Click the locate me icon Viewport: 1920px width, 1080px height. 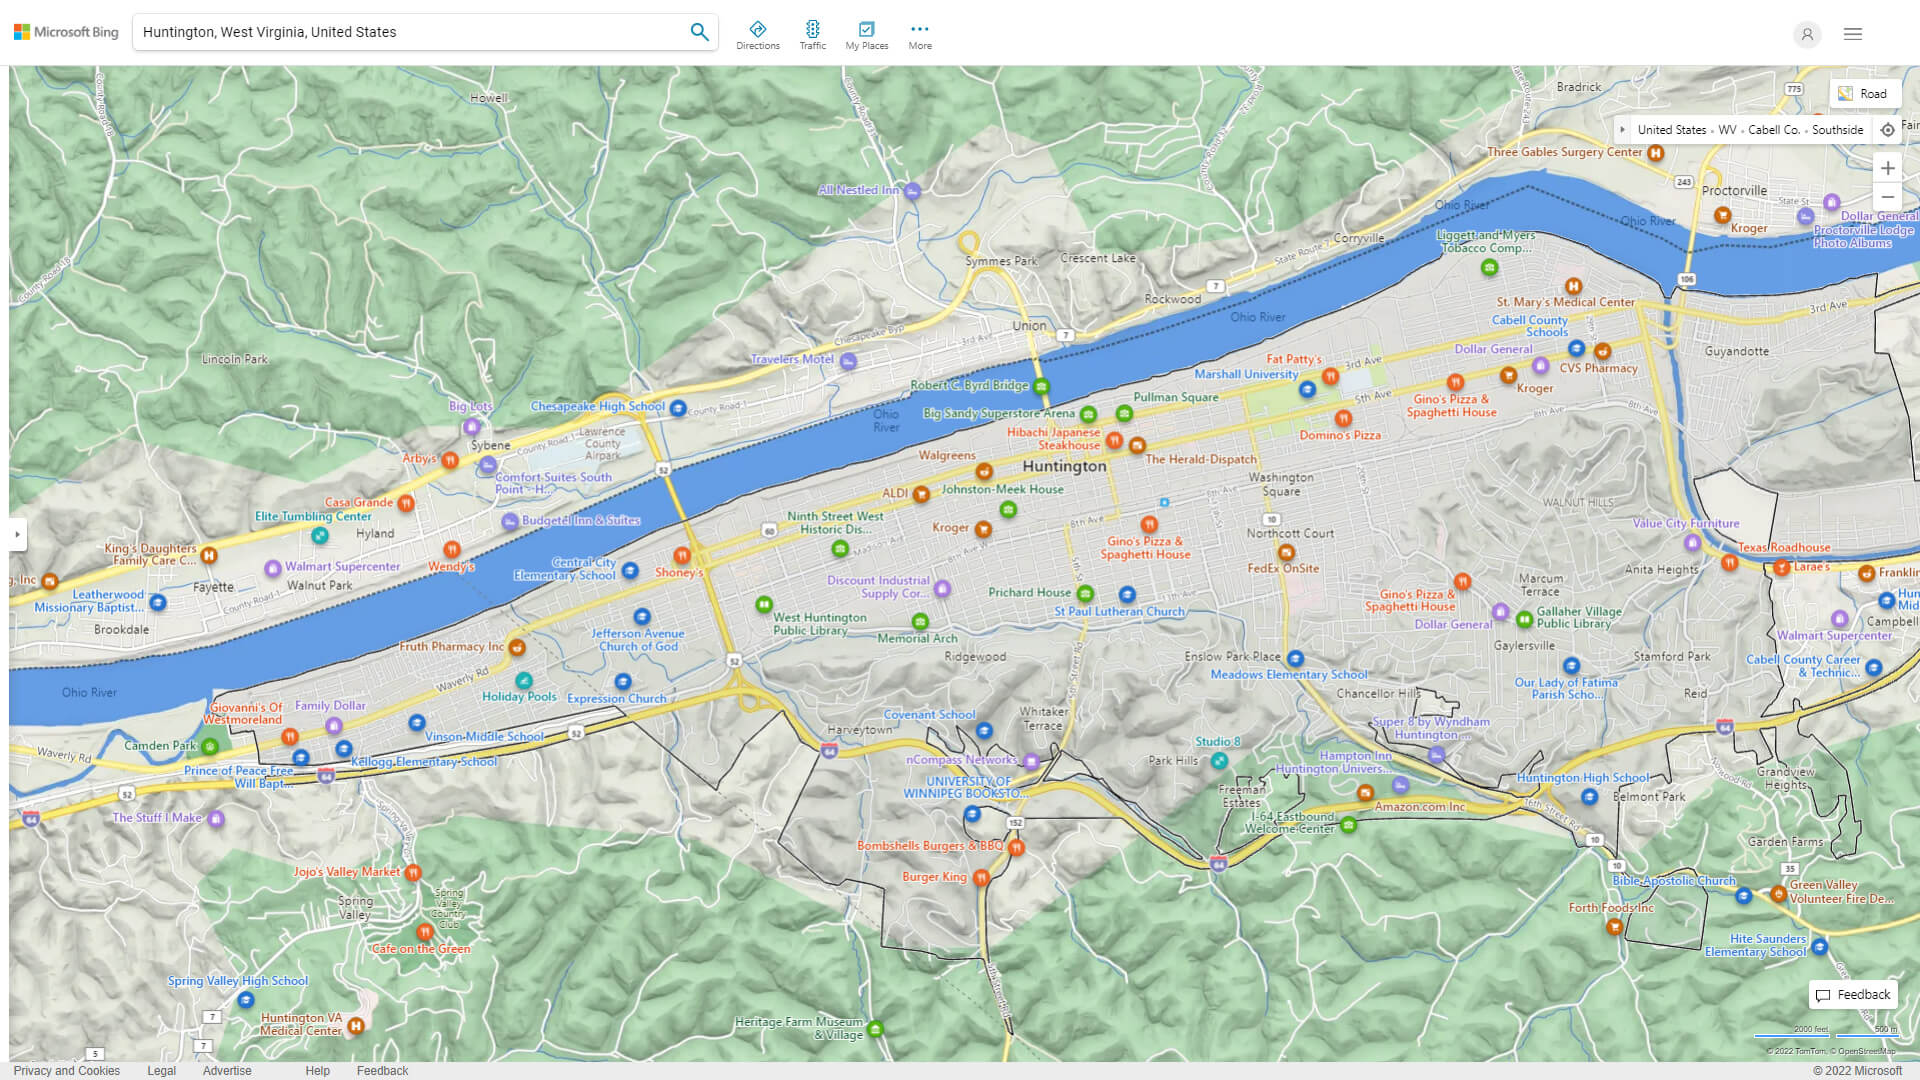pos(1887,130)
